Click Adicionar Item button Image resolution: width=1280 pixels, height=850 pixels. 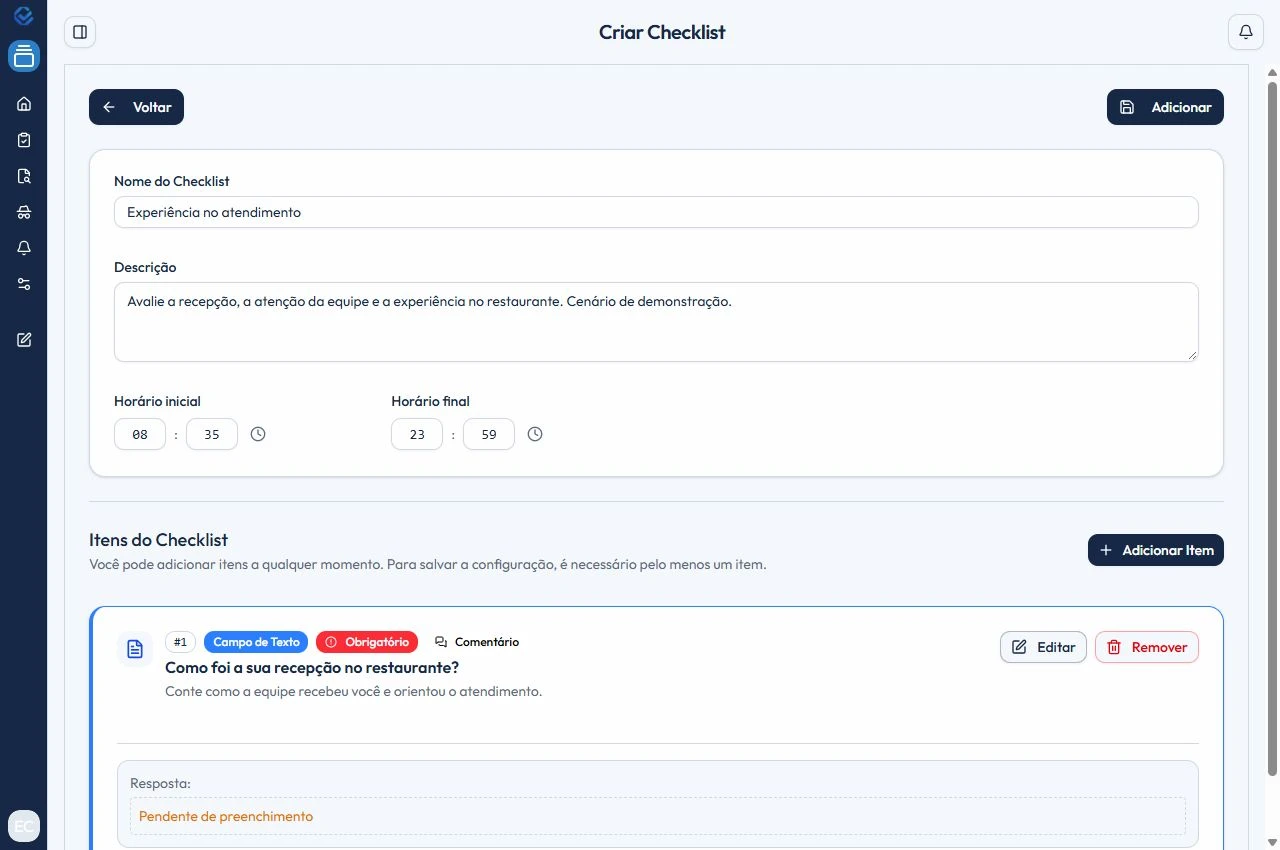click(1156, 550)
